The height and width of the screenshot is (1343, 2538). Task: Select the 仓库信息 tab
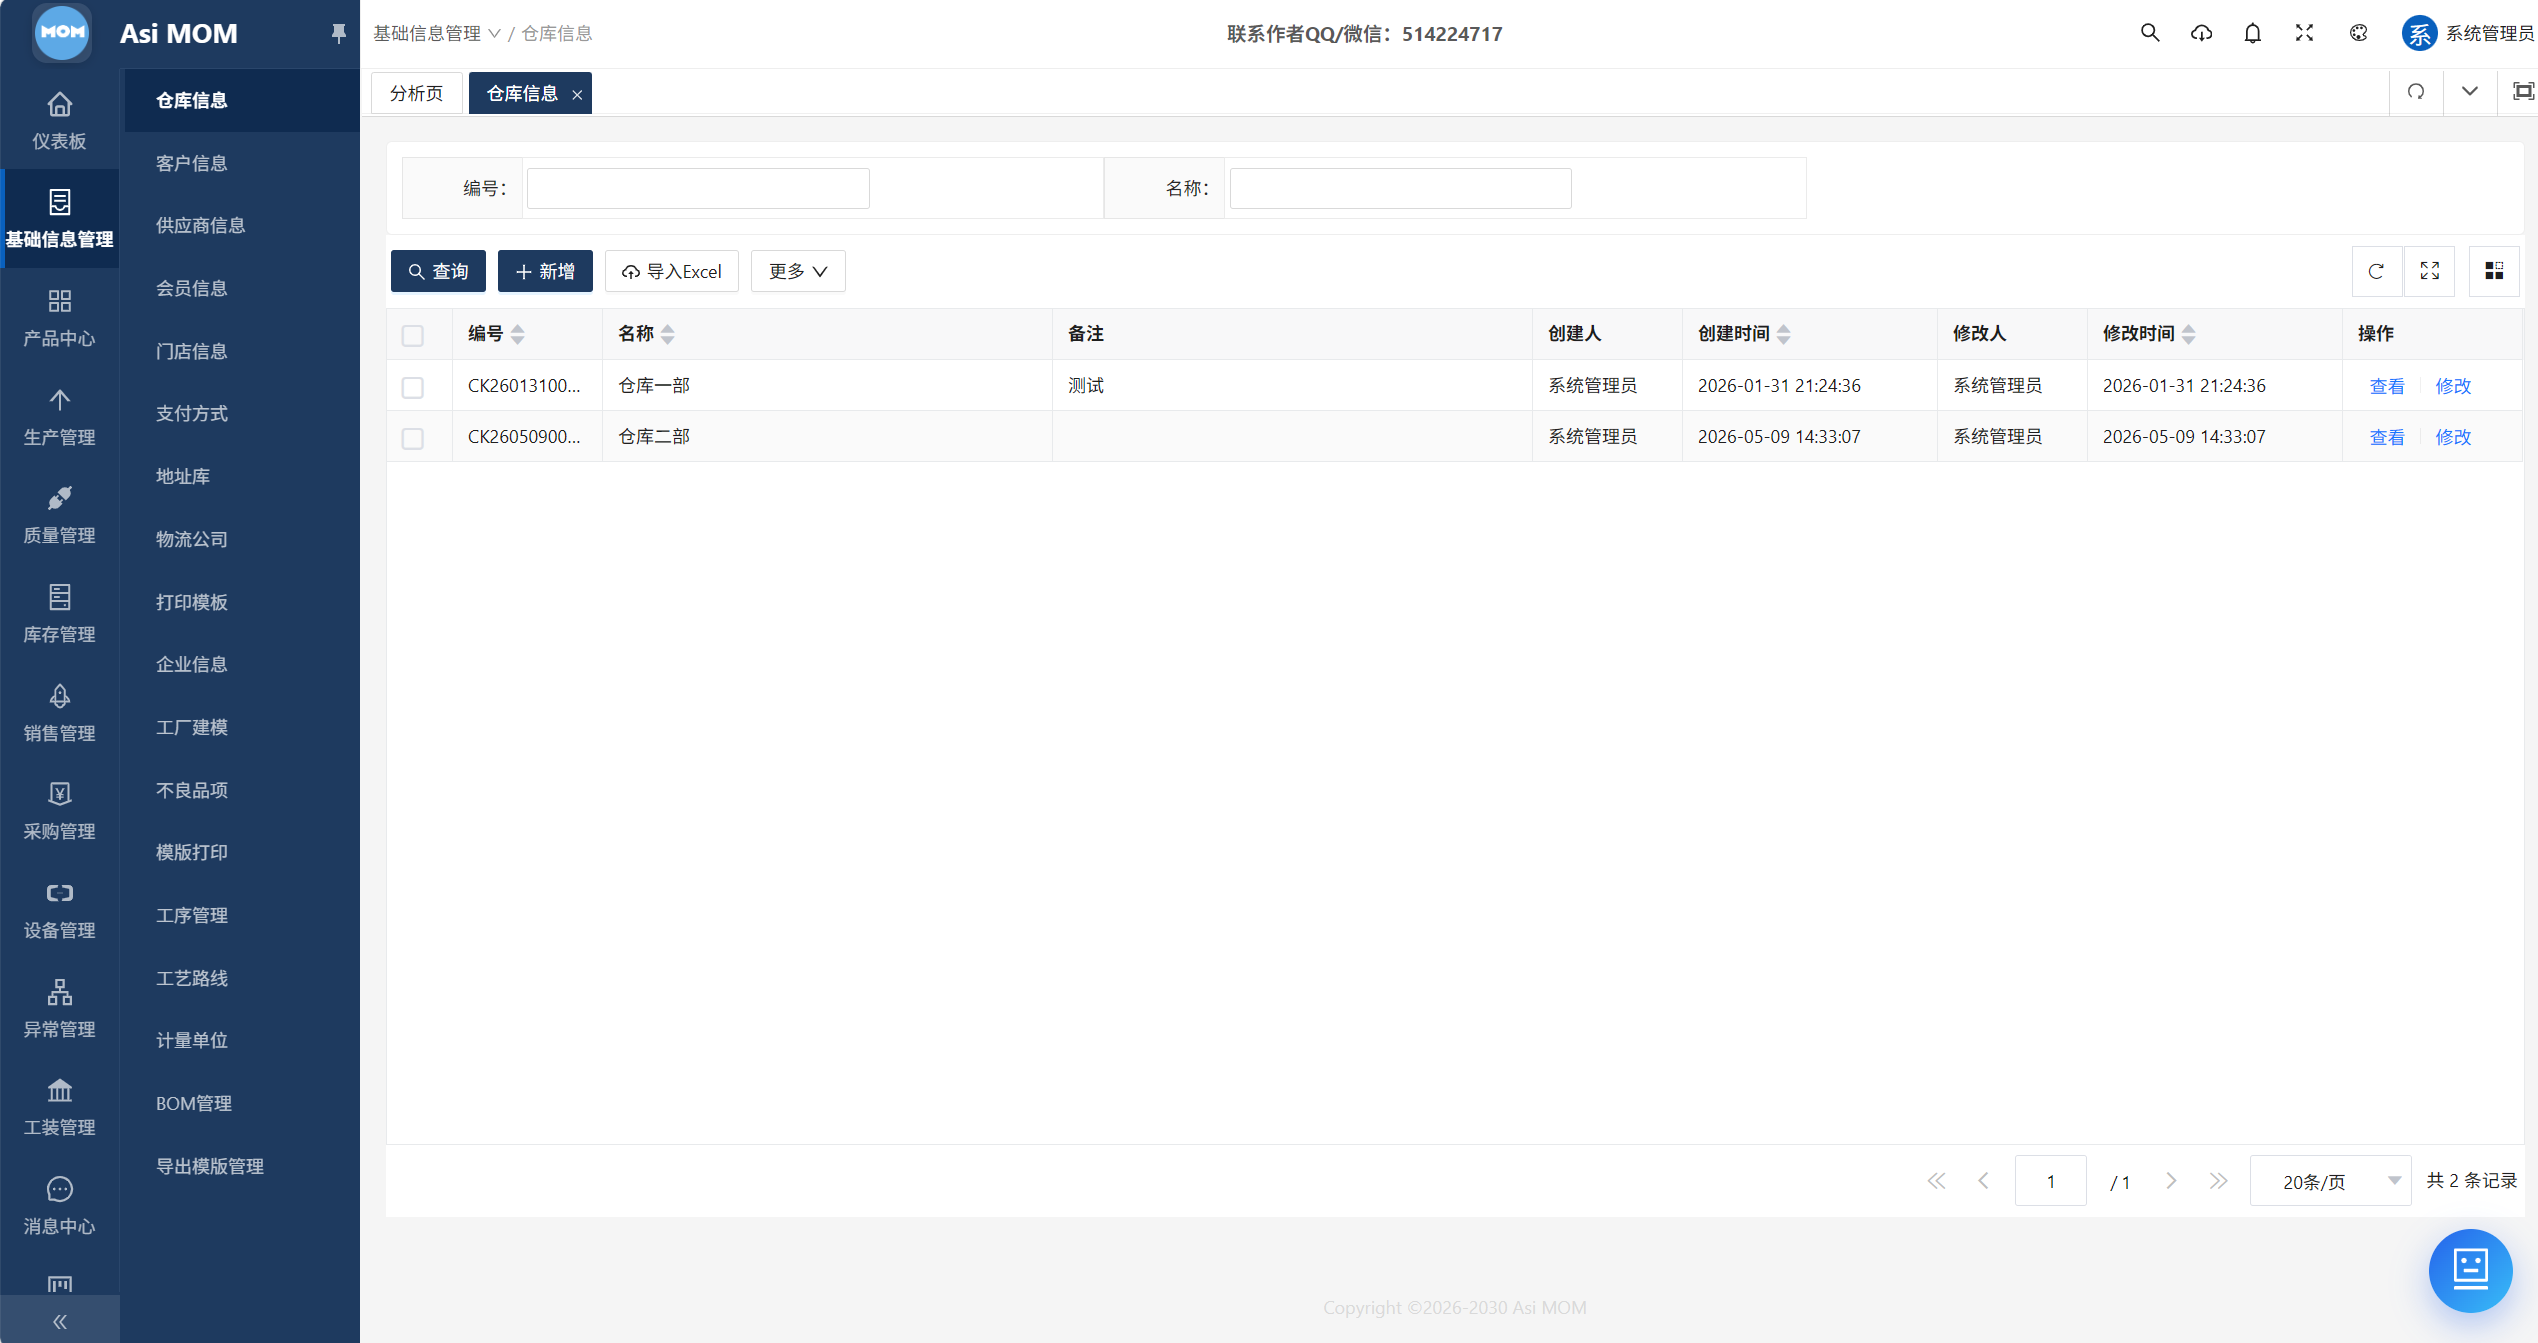(522, 93)
